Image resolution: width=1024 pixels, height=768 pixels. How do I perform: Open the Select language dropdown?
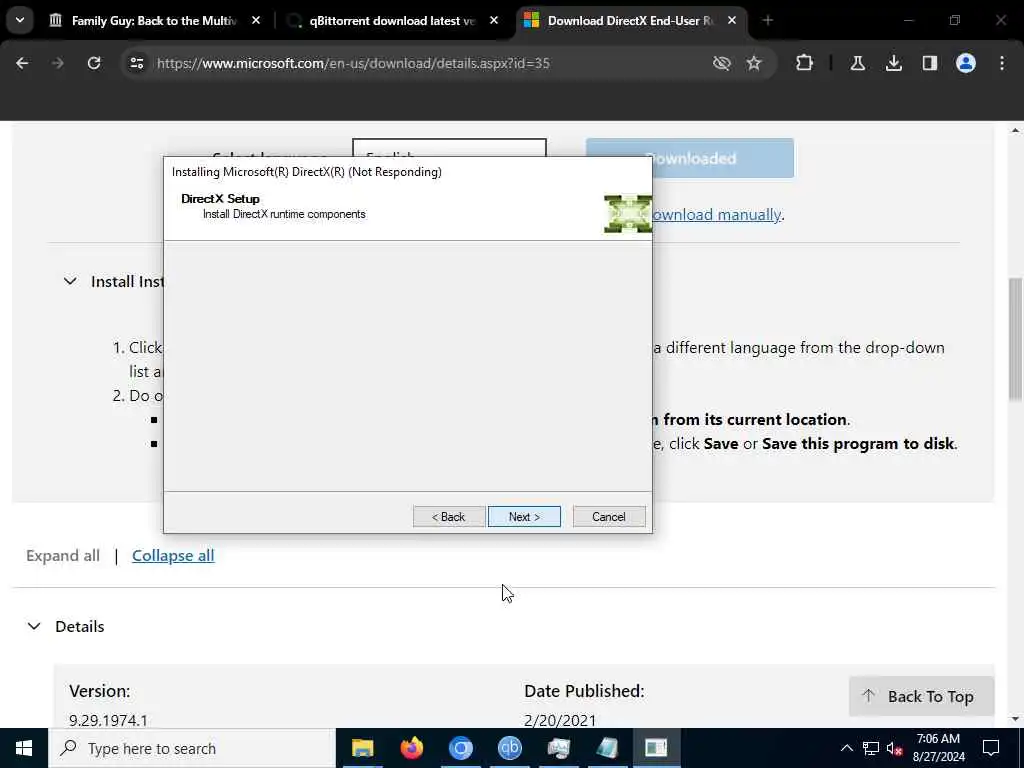[449, 148]
